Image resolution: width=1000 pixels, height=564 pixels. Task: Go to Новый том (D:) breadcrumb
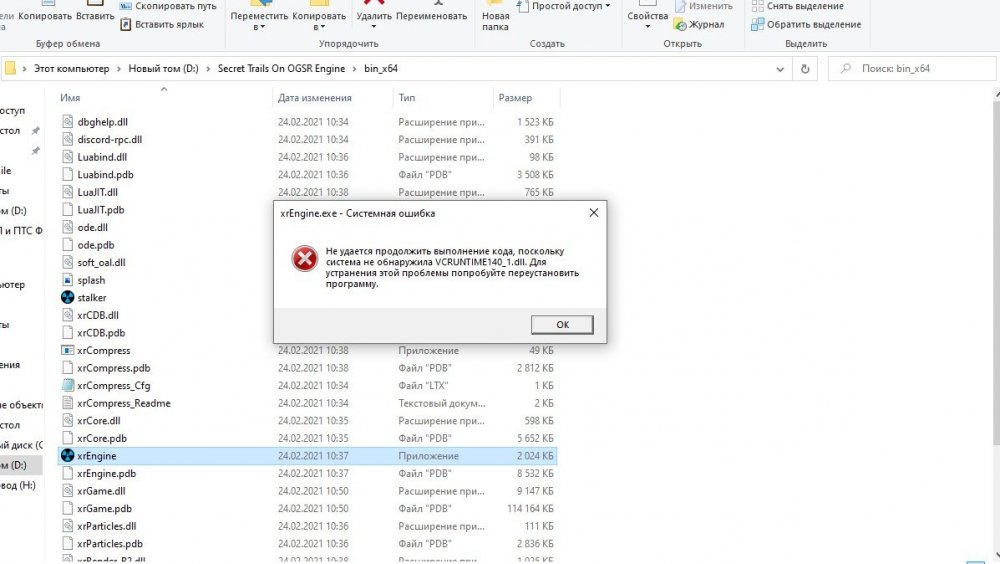[163, 69]
